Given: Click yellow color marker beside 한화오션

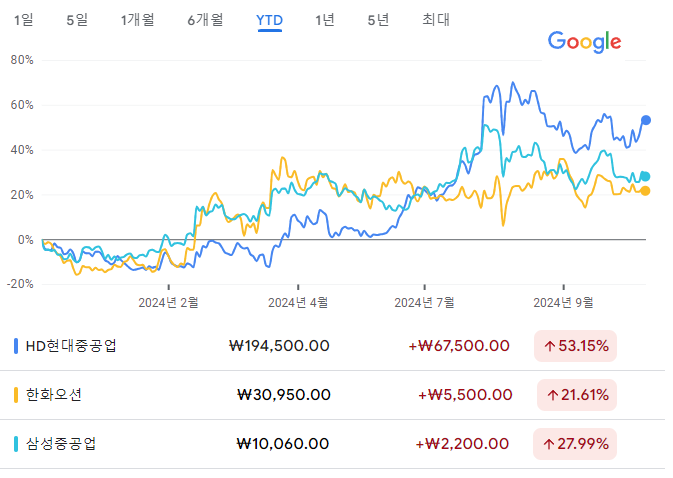Looking at the screenshot, I should 16,395.
